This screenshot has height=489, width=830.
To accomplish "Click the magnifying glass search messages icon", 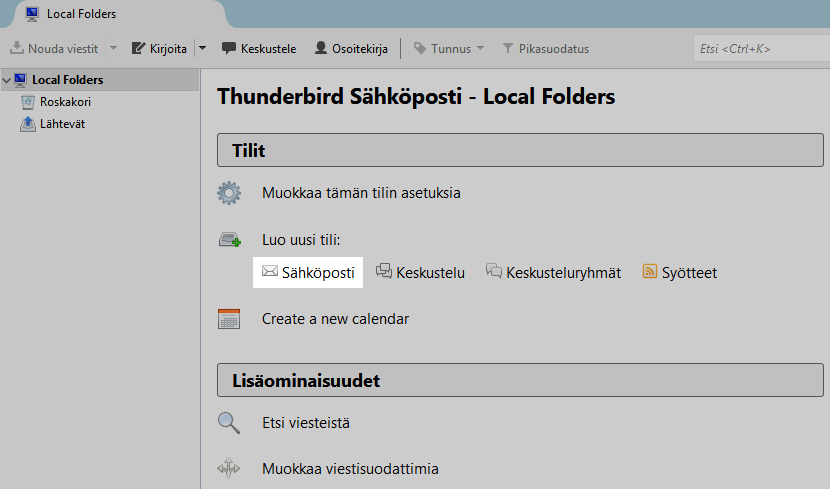I will pos(229,423).
